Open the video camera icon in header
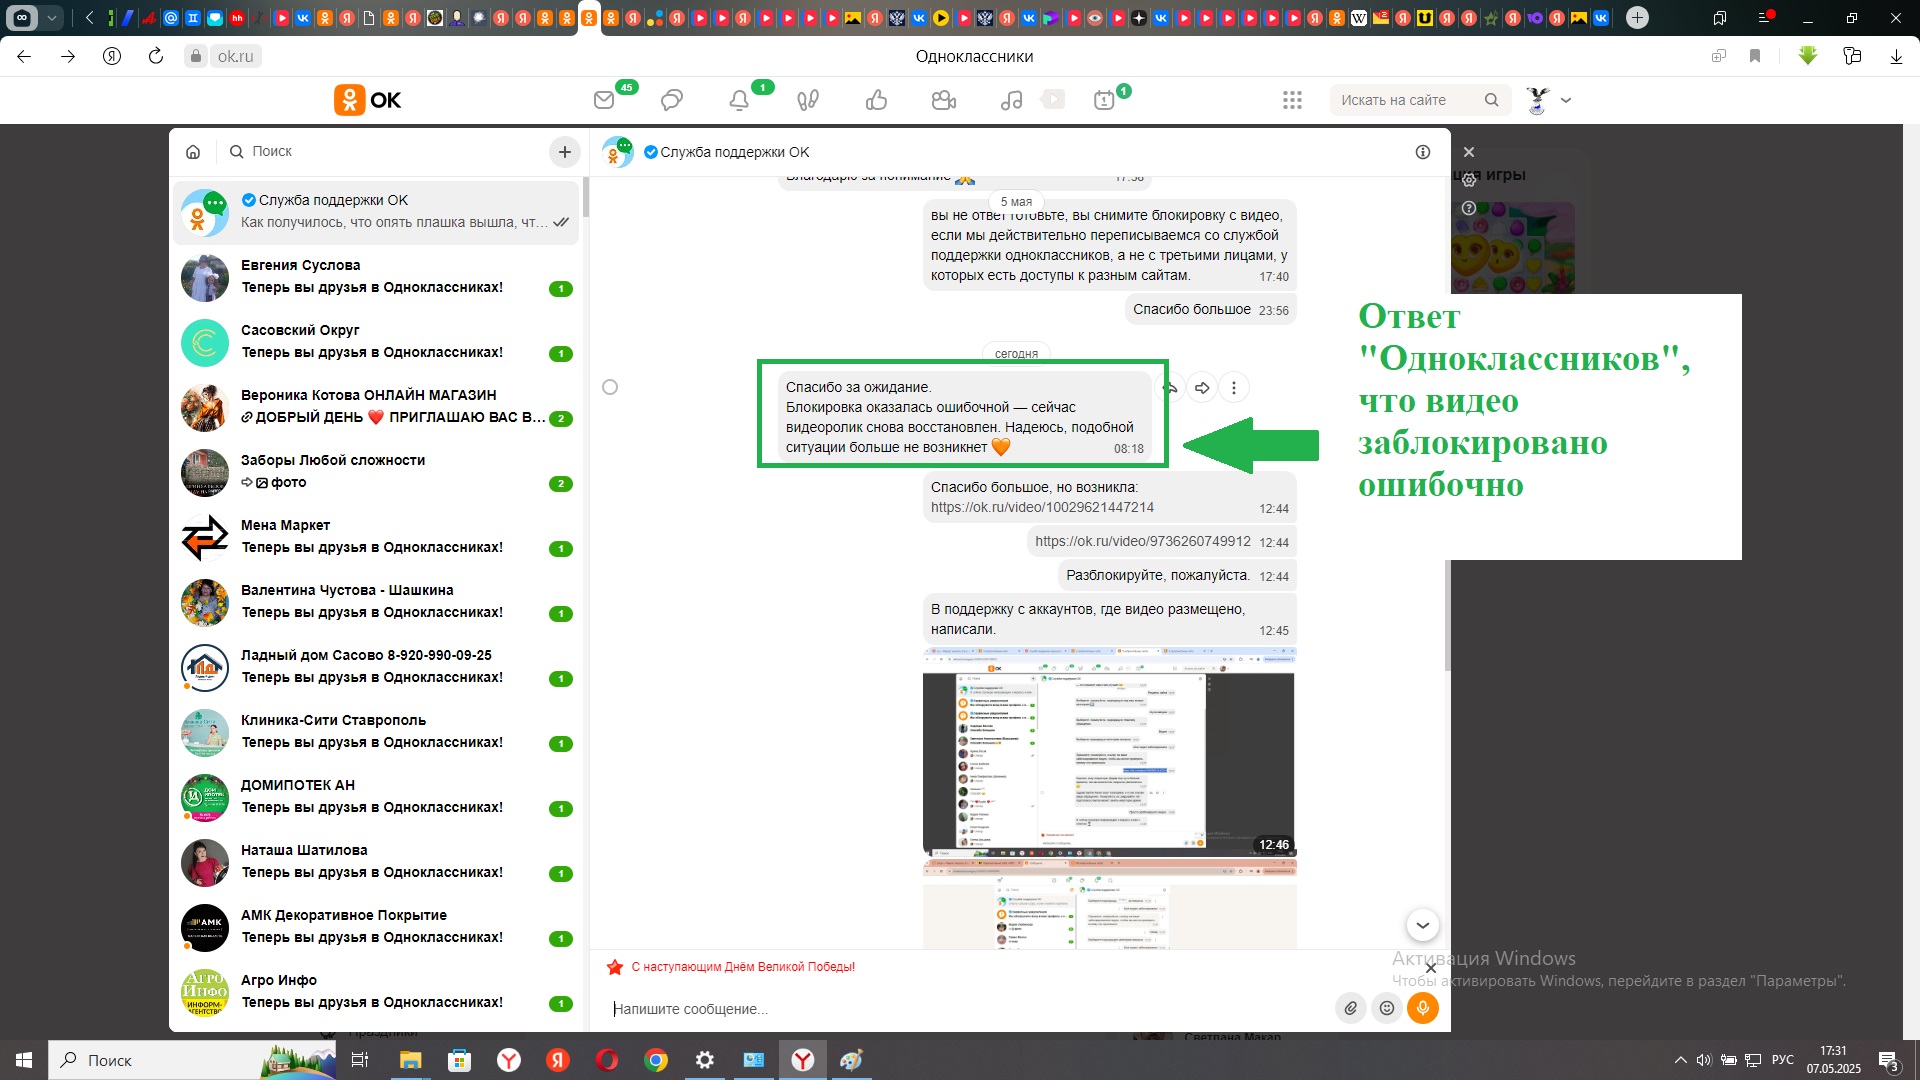Viewport: 1920px width, 1080px height. coord(944,100)
